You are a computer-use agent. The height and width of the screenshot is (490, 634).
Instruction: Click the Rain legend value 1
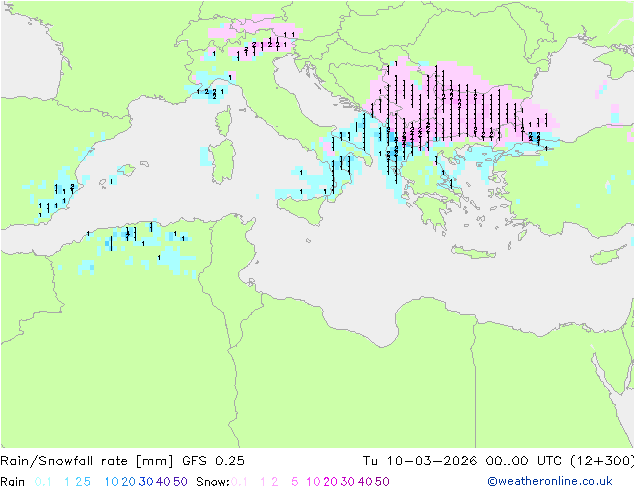pyautogui.click(x=67, y=482)
